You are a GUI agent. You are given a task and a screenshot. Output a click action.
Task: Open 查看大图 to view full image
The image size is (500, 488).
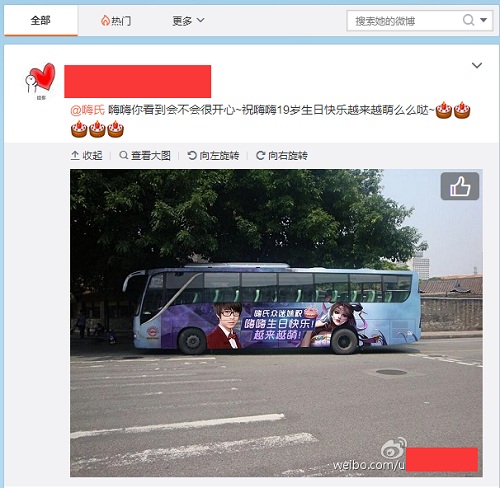145,155
